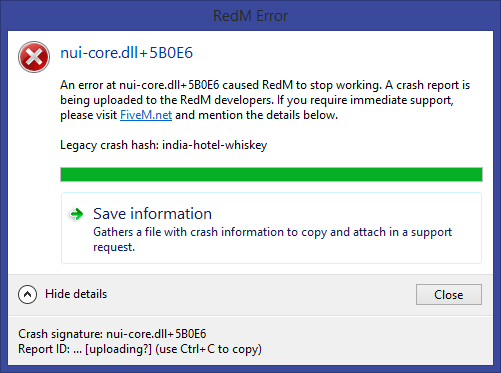Open the FiveM.net link
The image size is (501, 373).
coord(146,115)
